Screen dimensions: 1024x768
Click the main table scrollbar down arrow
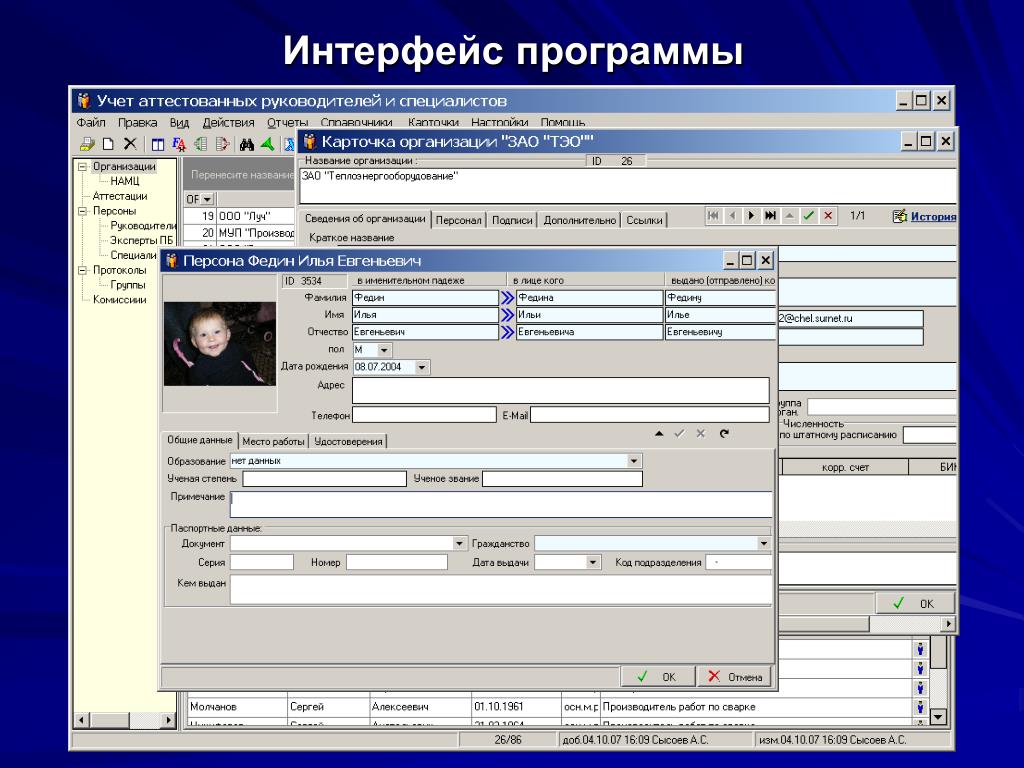coord(938,716)
